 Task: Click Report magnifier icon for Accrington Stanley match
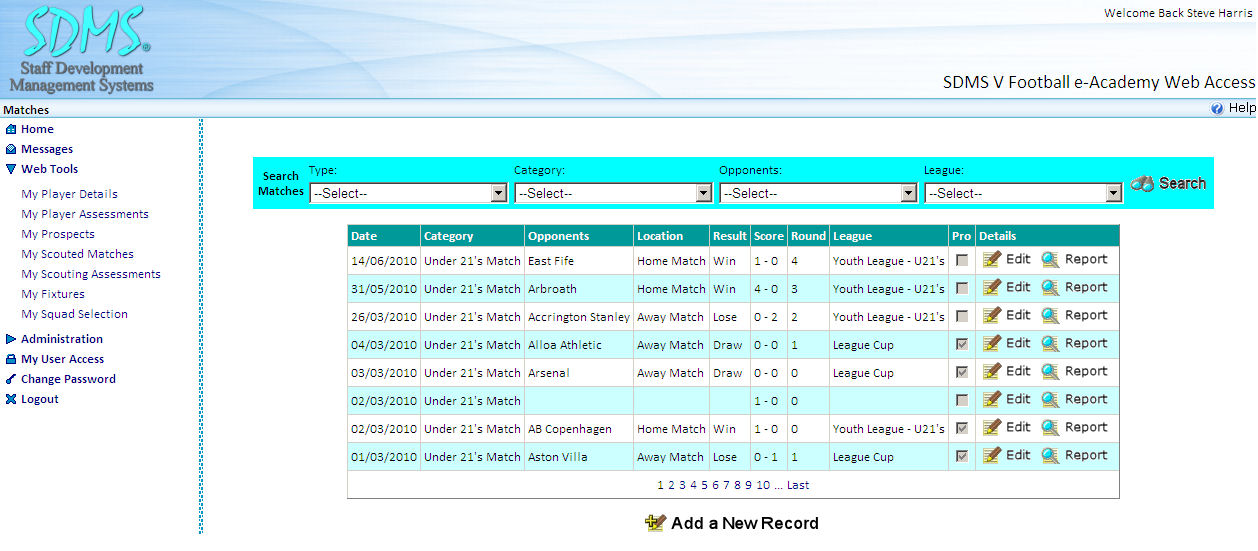click(x=1050, y=315)
